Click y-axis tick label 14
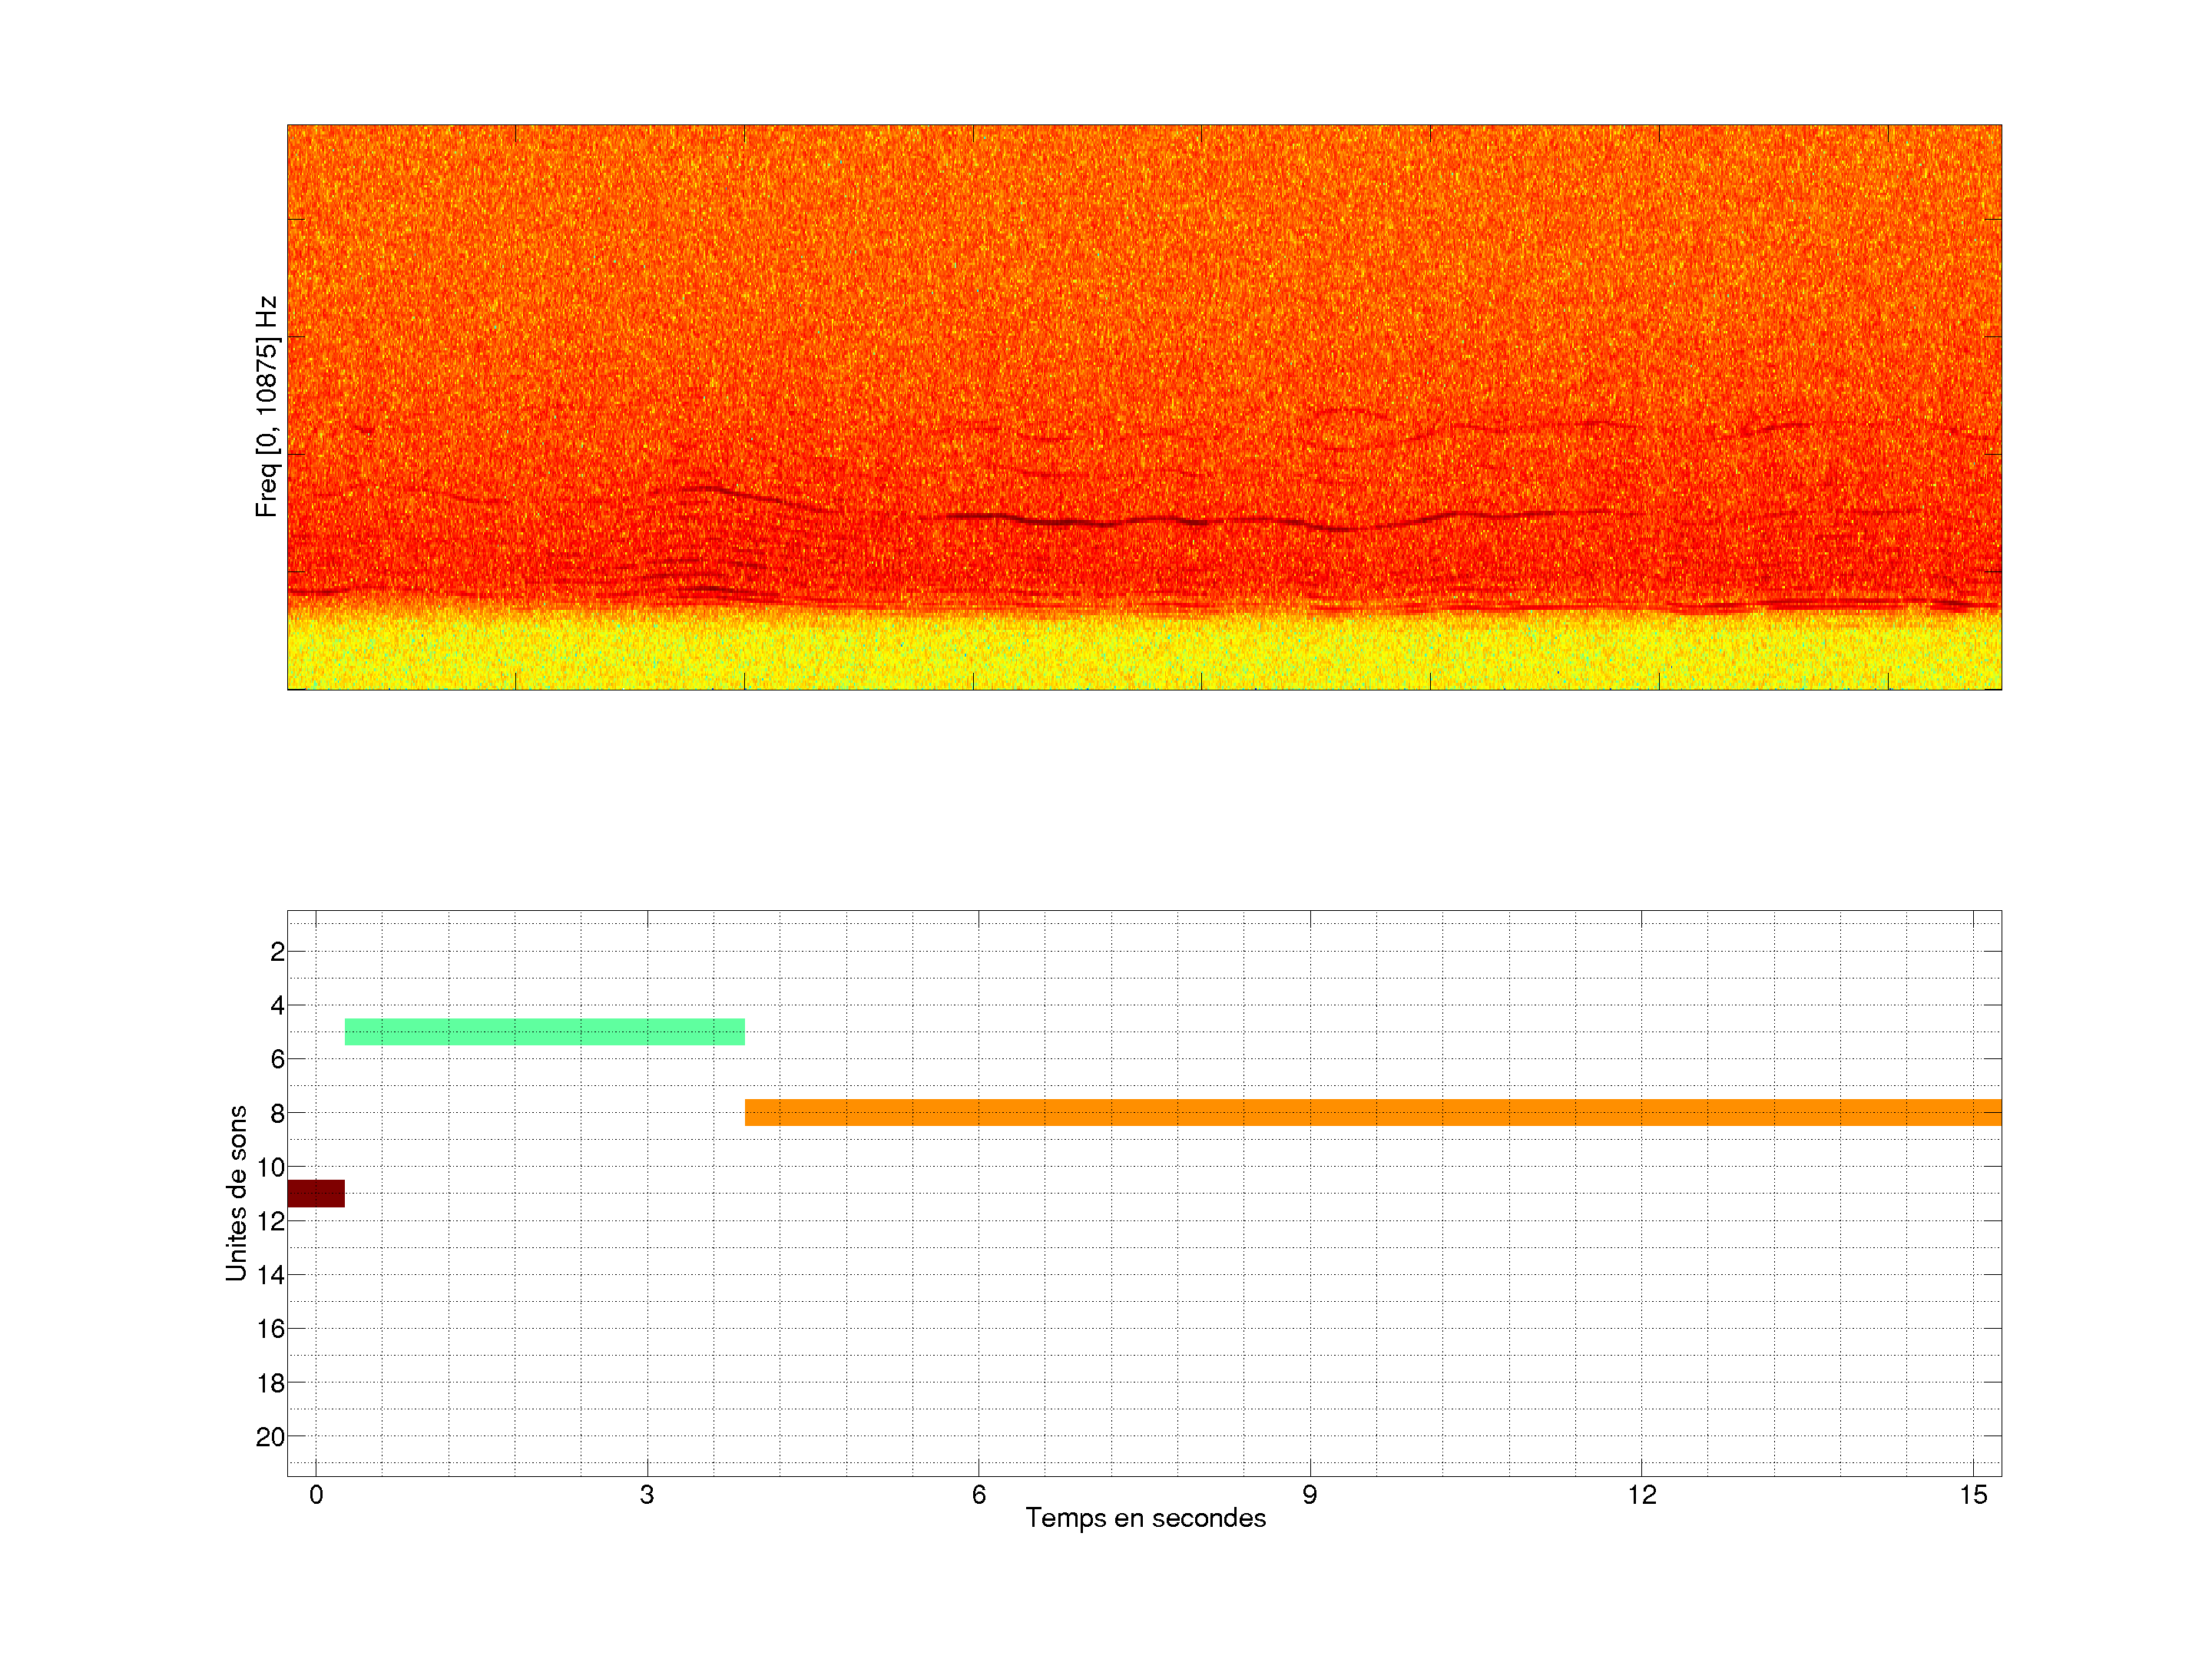The image size is (2212, 1659). [x=270, y=1275]
